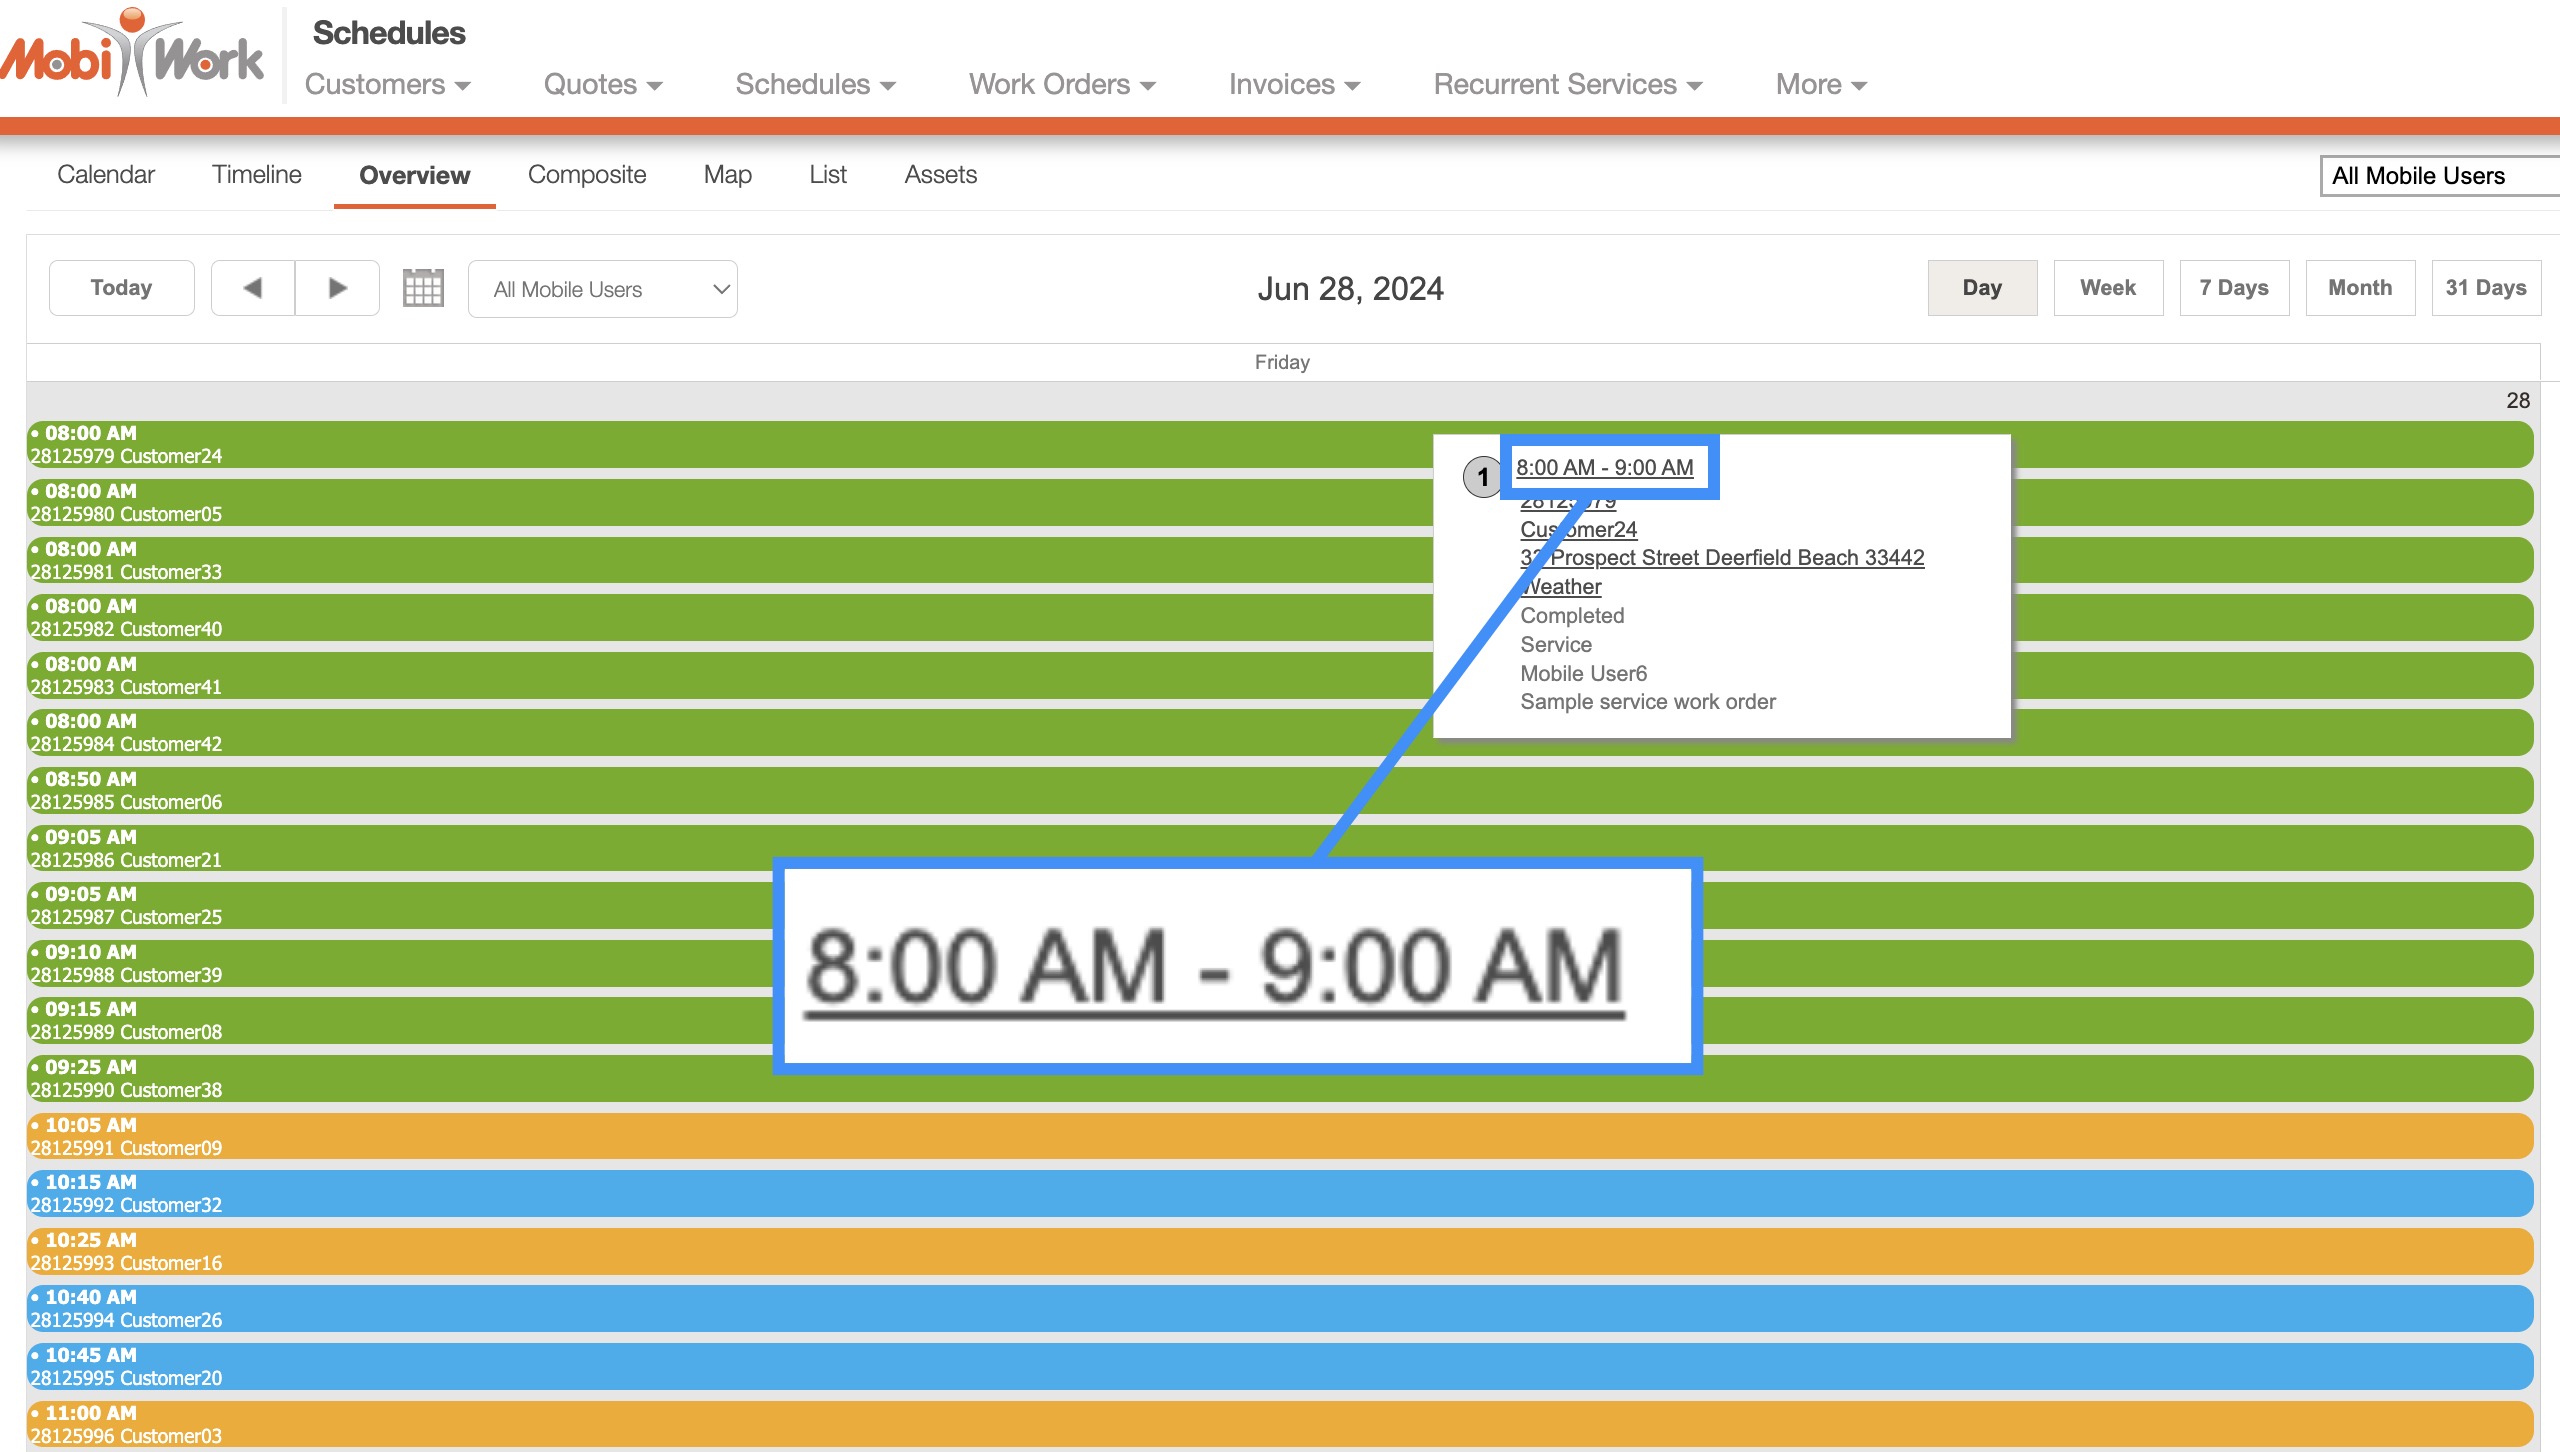Expand the Customers menu
This screenshot has height=1452, width=2560.
387,85
